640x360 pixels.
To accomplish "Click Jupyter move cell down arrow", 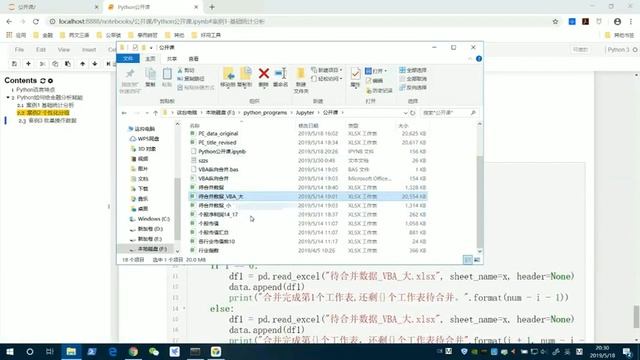I will coord(95,64).
